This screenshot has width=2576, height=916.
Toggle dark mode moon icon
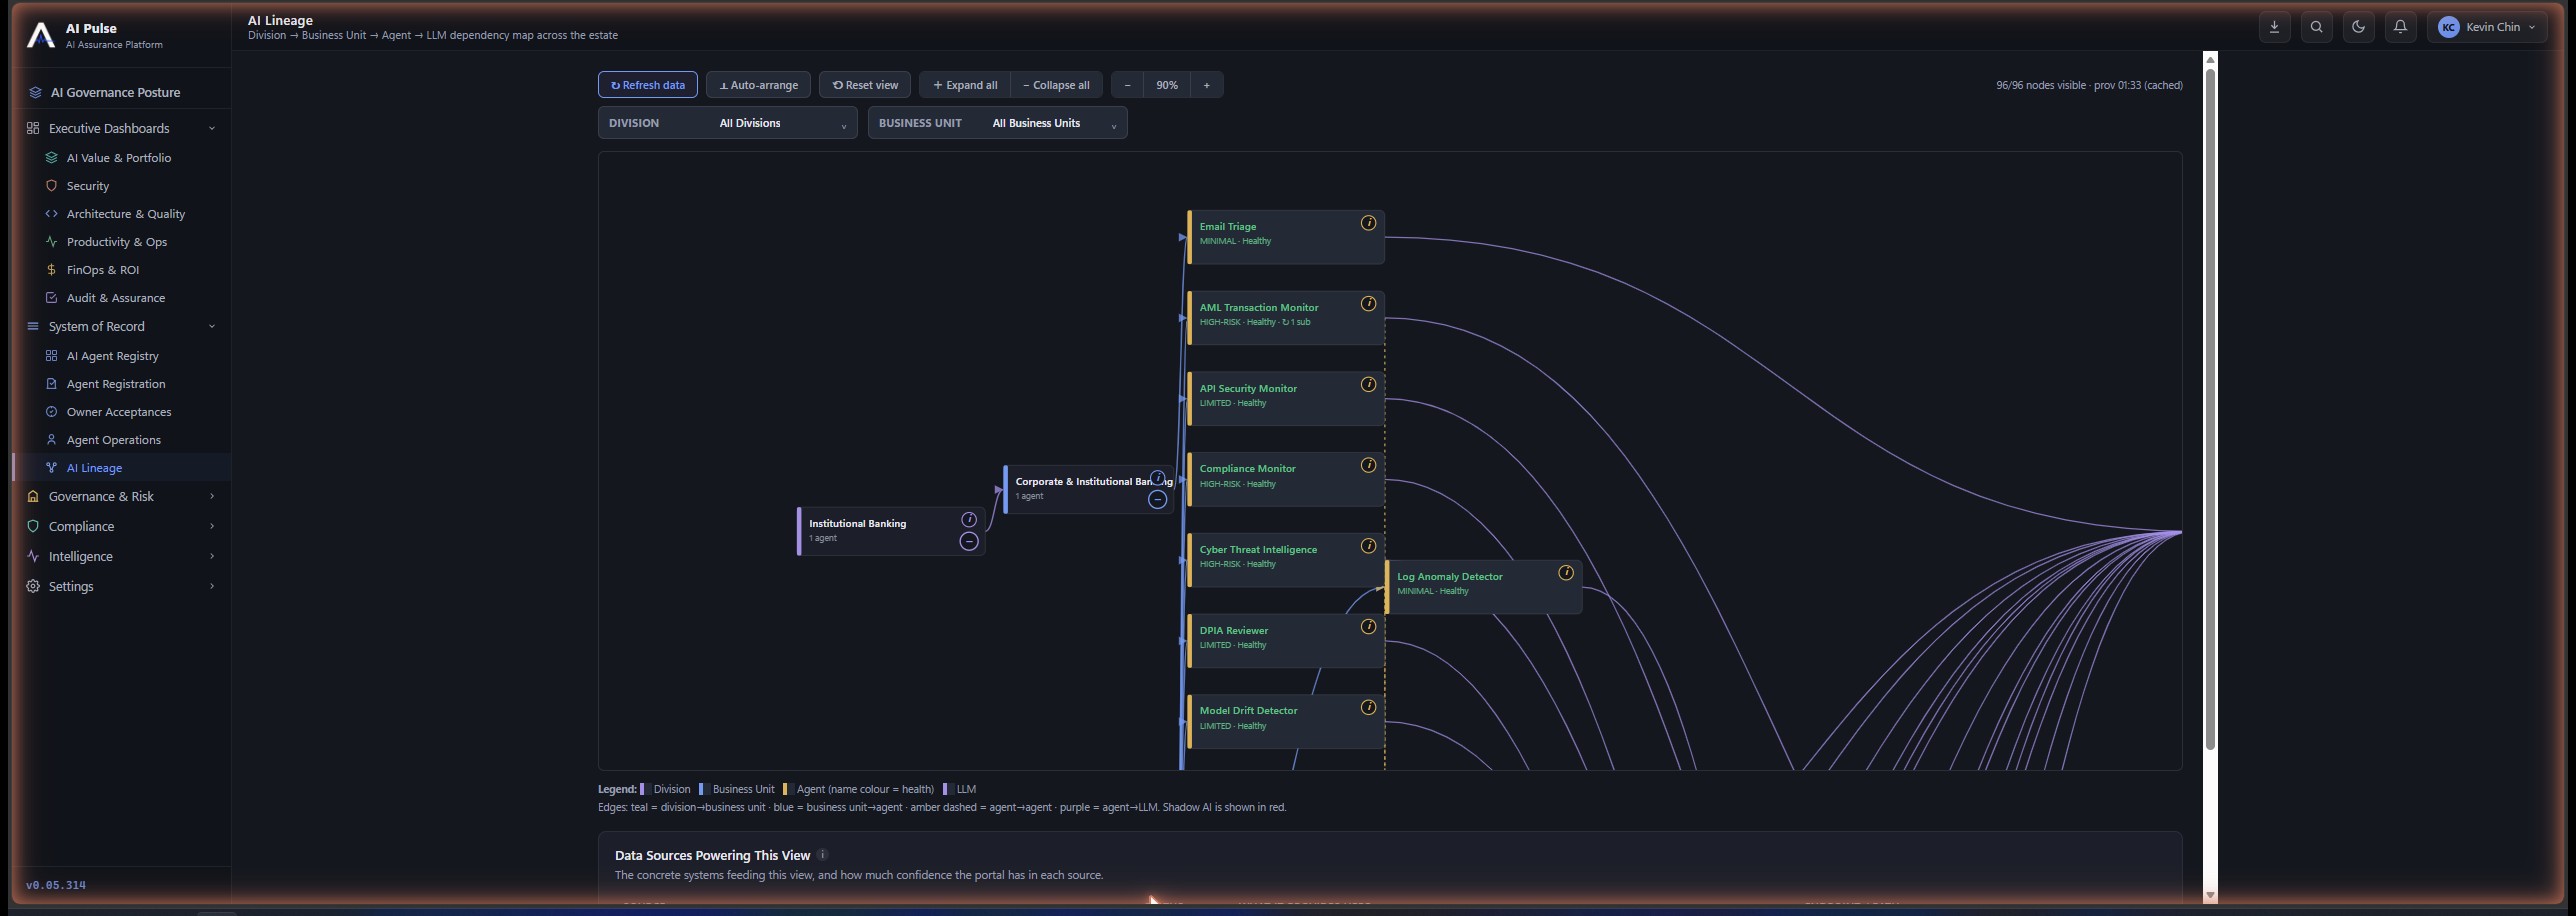click(x=2358, y=27)
